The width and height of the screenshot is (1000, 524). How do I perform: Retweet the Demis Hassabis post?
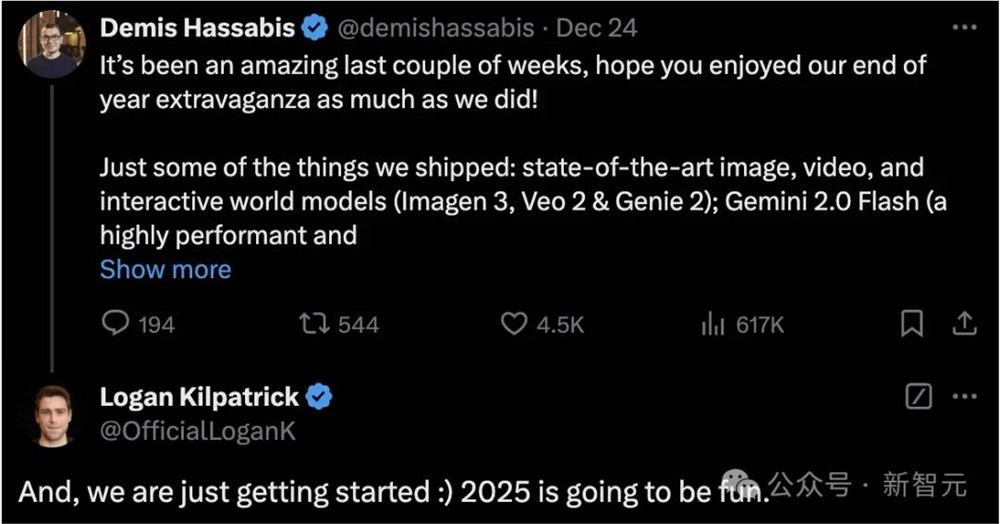(x=314, y=324)
